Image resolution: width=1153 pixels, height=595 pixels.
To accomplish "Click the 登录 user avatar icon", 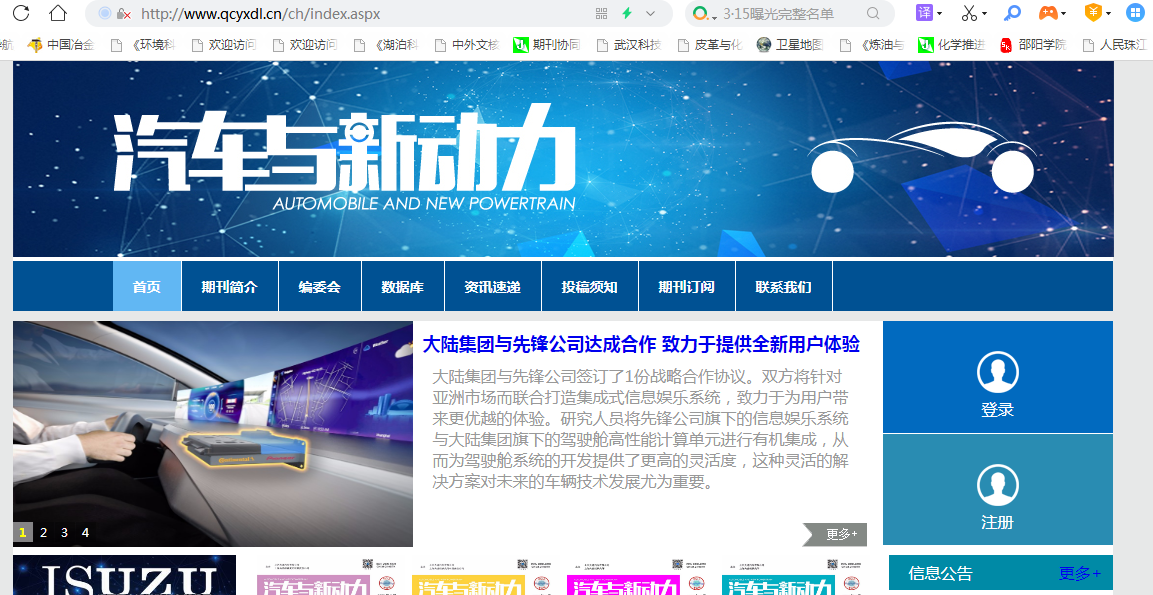I will (x=997, y=373).
